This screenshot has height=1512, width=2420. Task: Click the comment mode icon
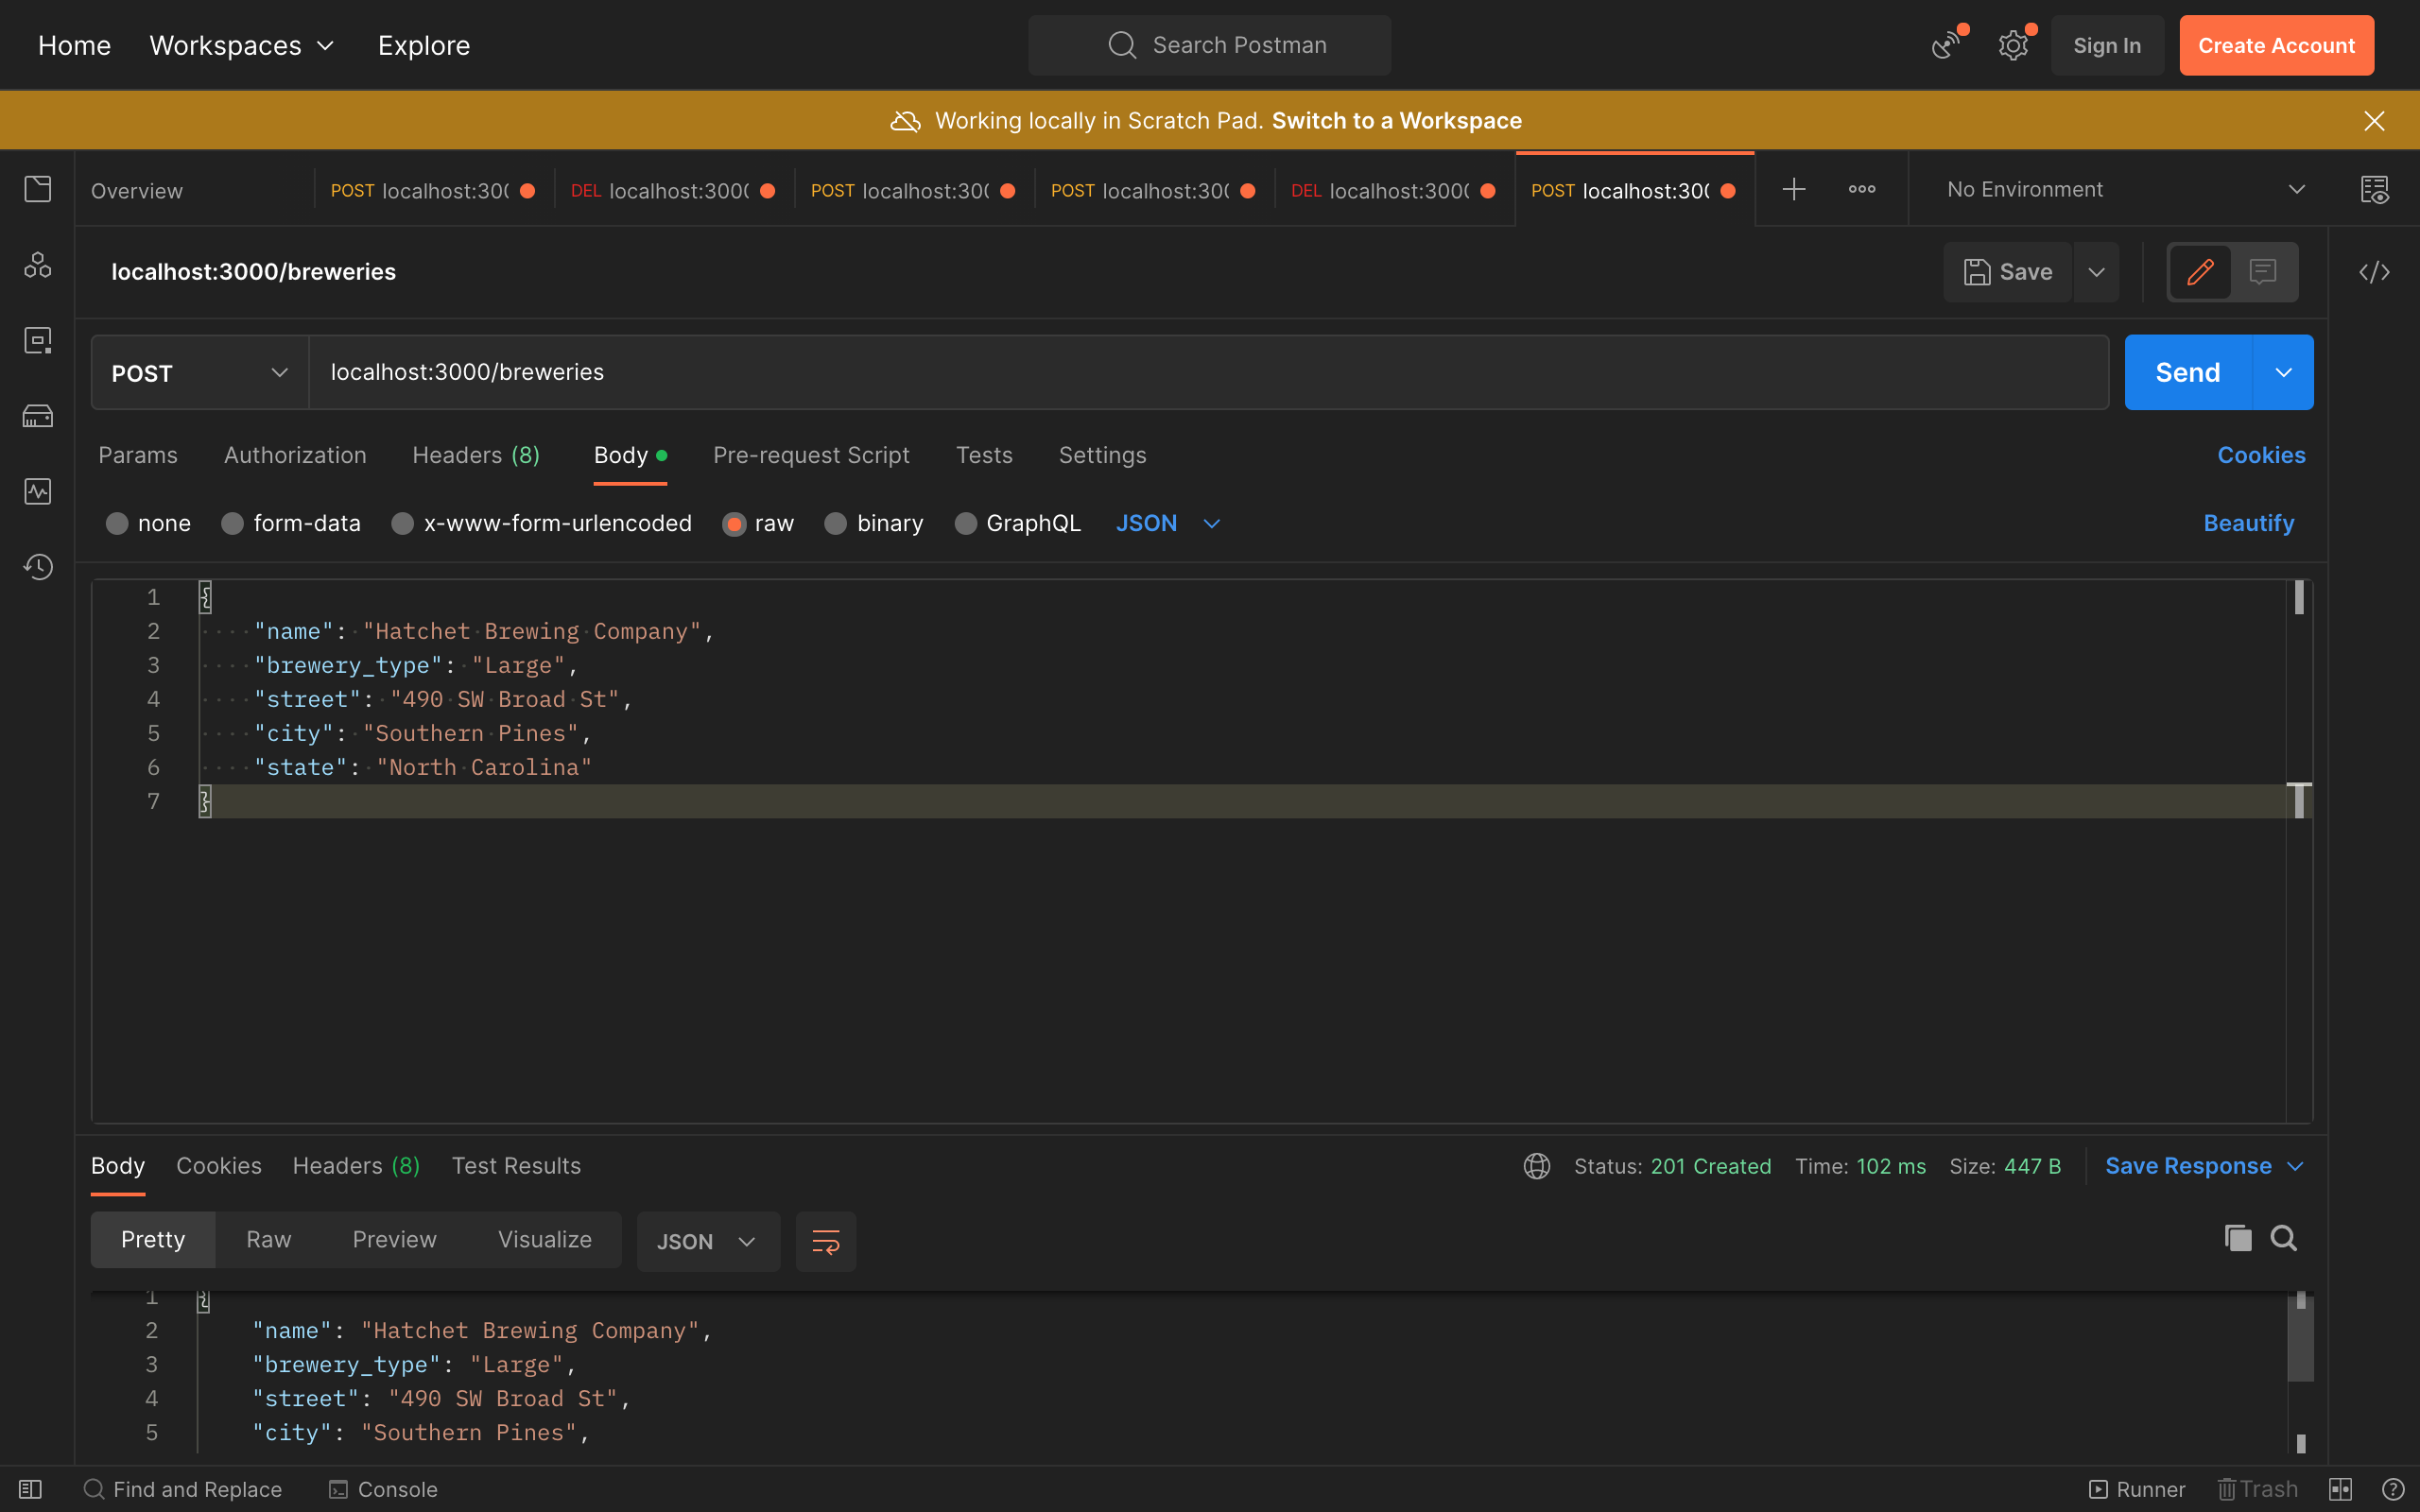tap(2263, 272)
